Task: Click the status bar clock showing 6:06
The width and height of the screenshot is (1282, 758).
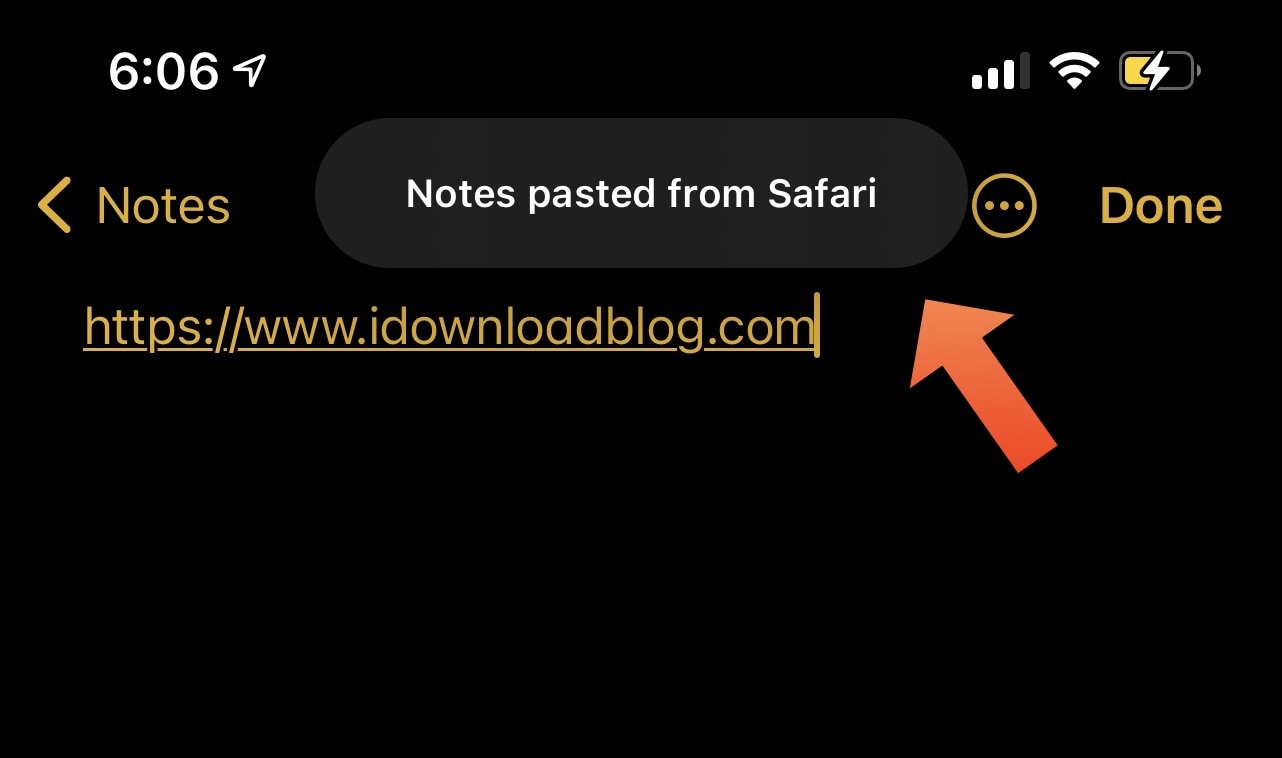Action: coord(163,71)
